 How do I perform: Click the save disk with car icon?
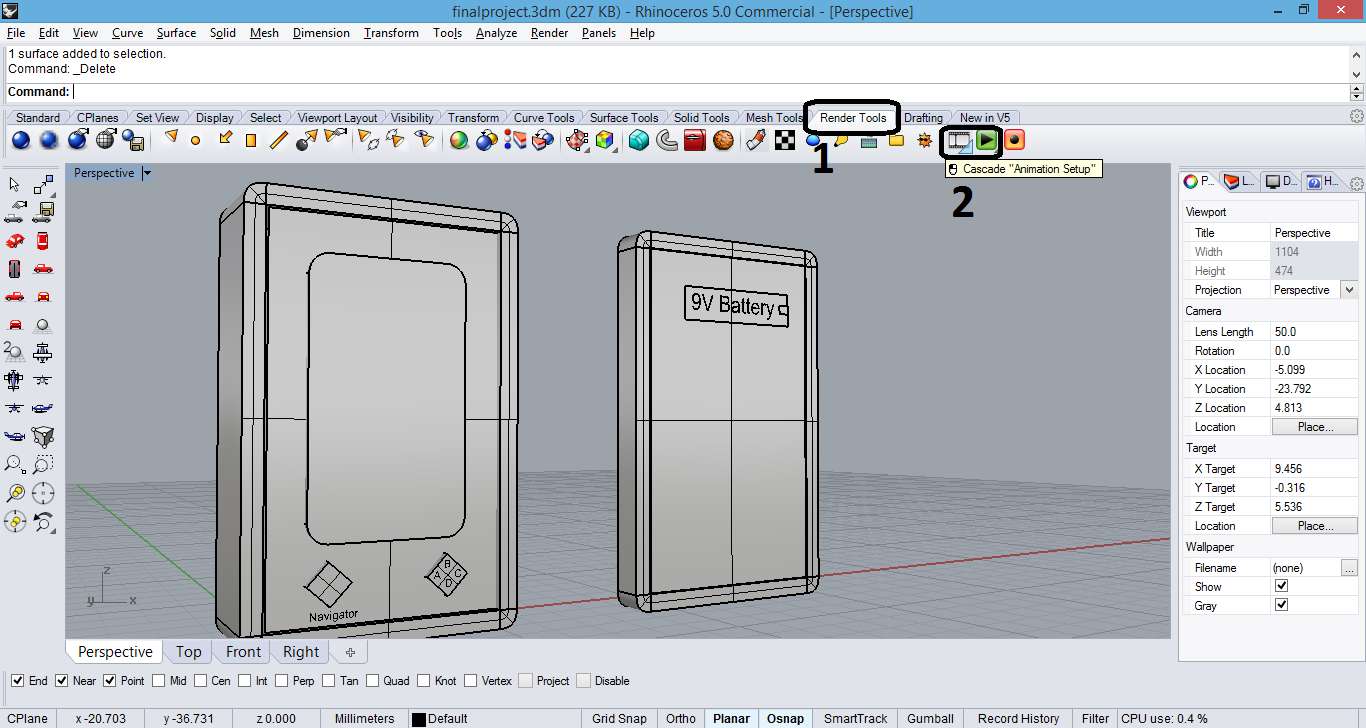(x=43, y=212)
